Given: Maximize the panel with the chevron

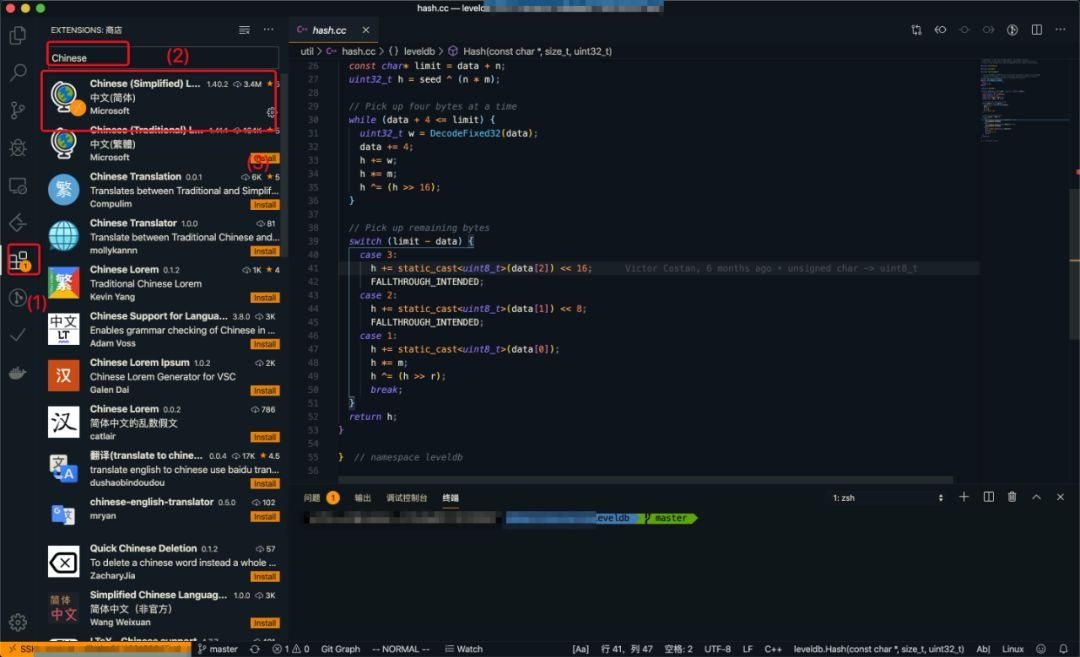Looking at the screenshot, I should click(x=1036, y=497).
